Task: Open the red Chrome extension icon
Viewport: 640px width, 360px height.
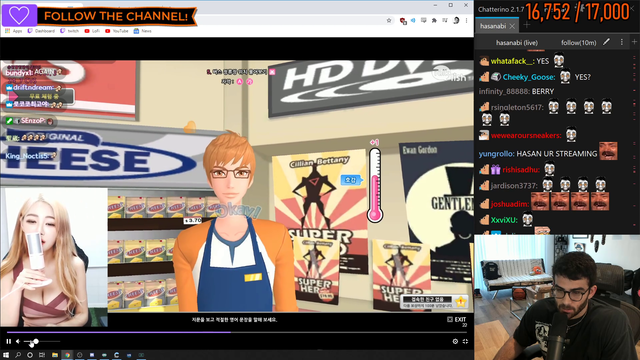Action: coord(403,20)
